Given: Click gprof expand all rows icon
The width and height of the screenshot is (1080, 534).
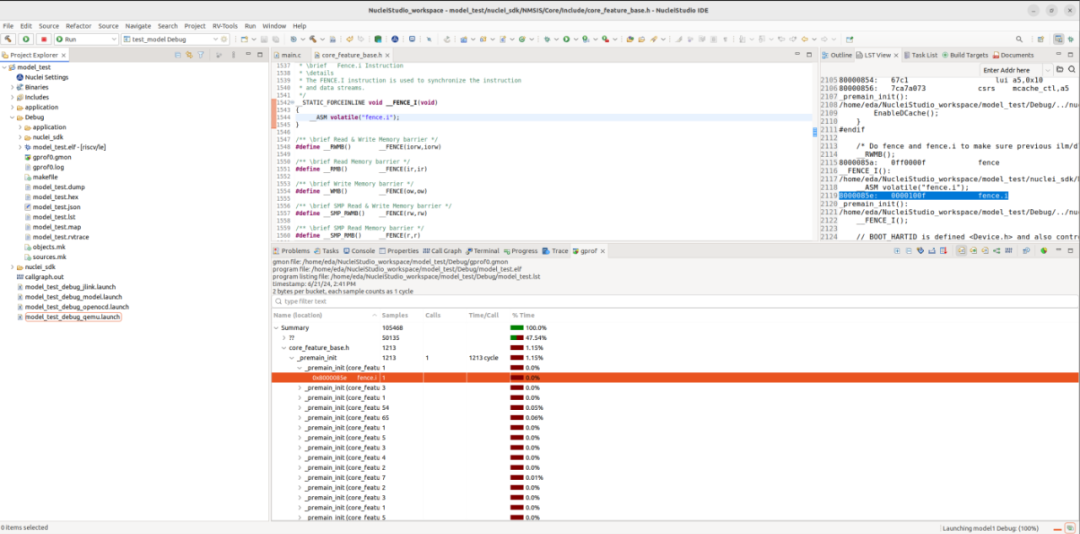Looking at the screenshot, I should (x=897, y=251).
